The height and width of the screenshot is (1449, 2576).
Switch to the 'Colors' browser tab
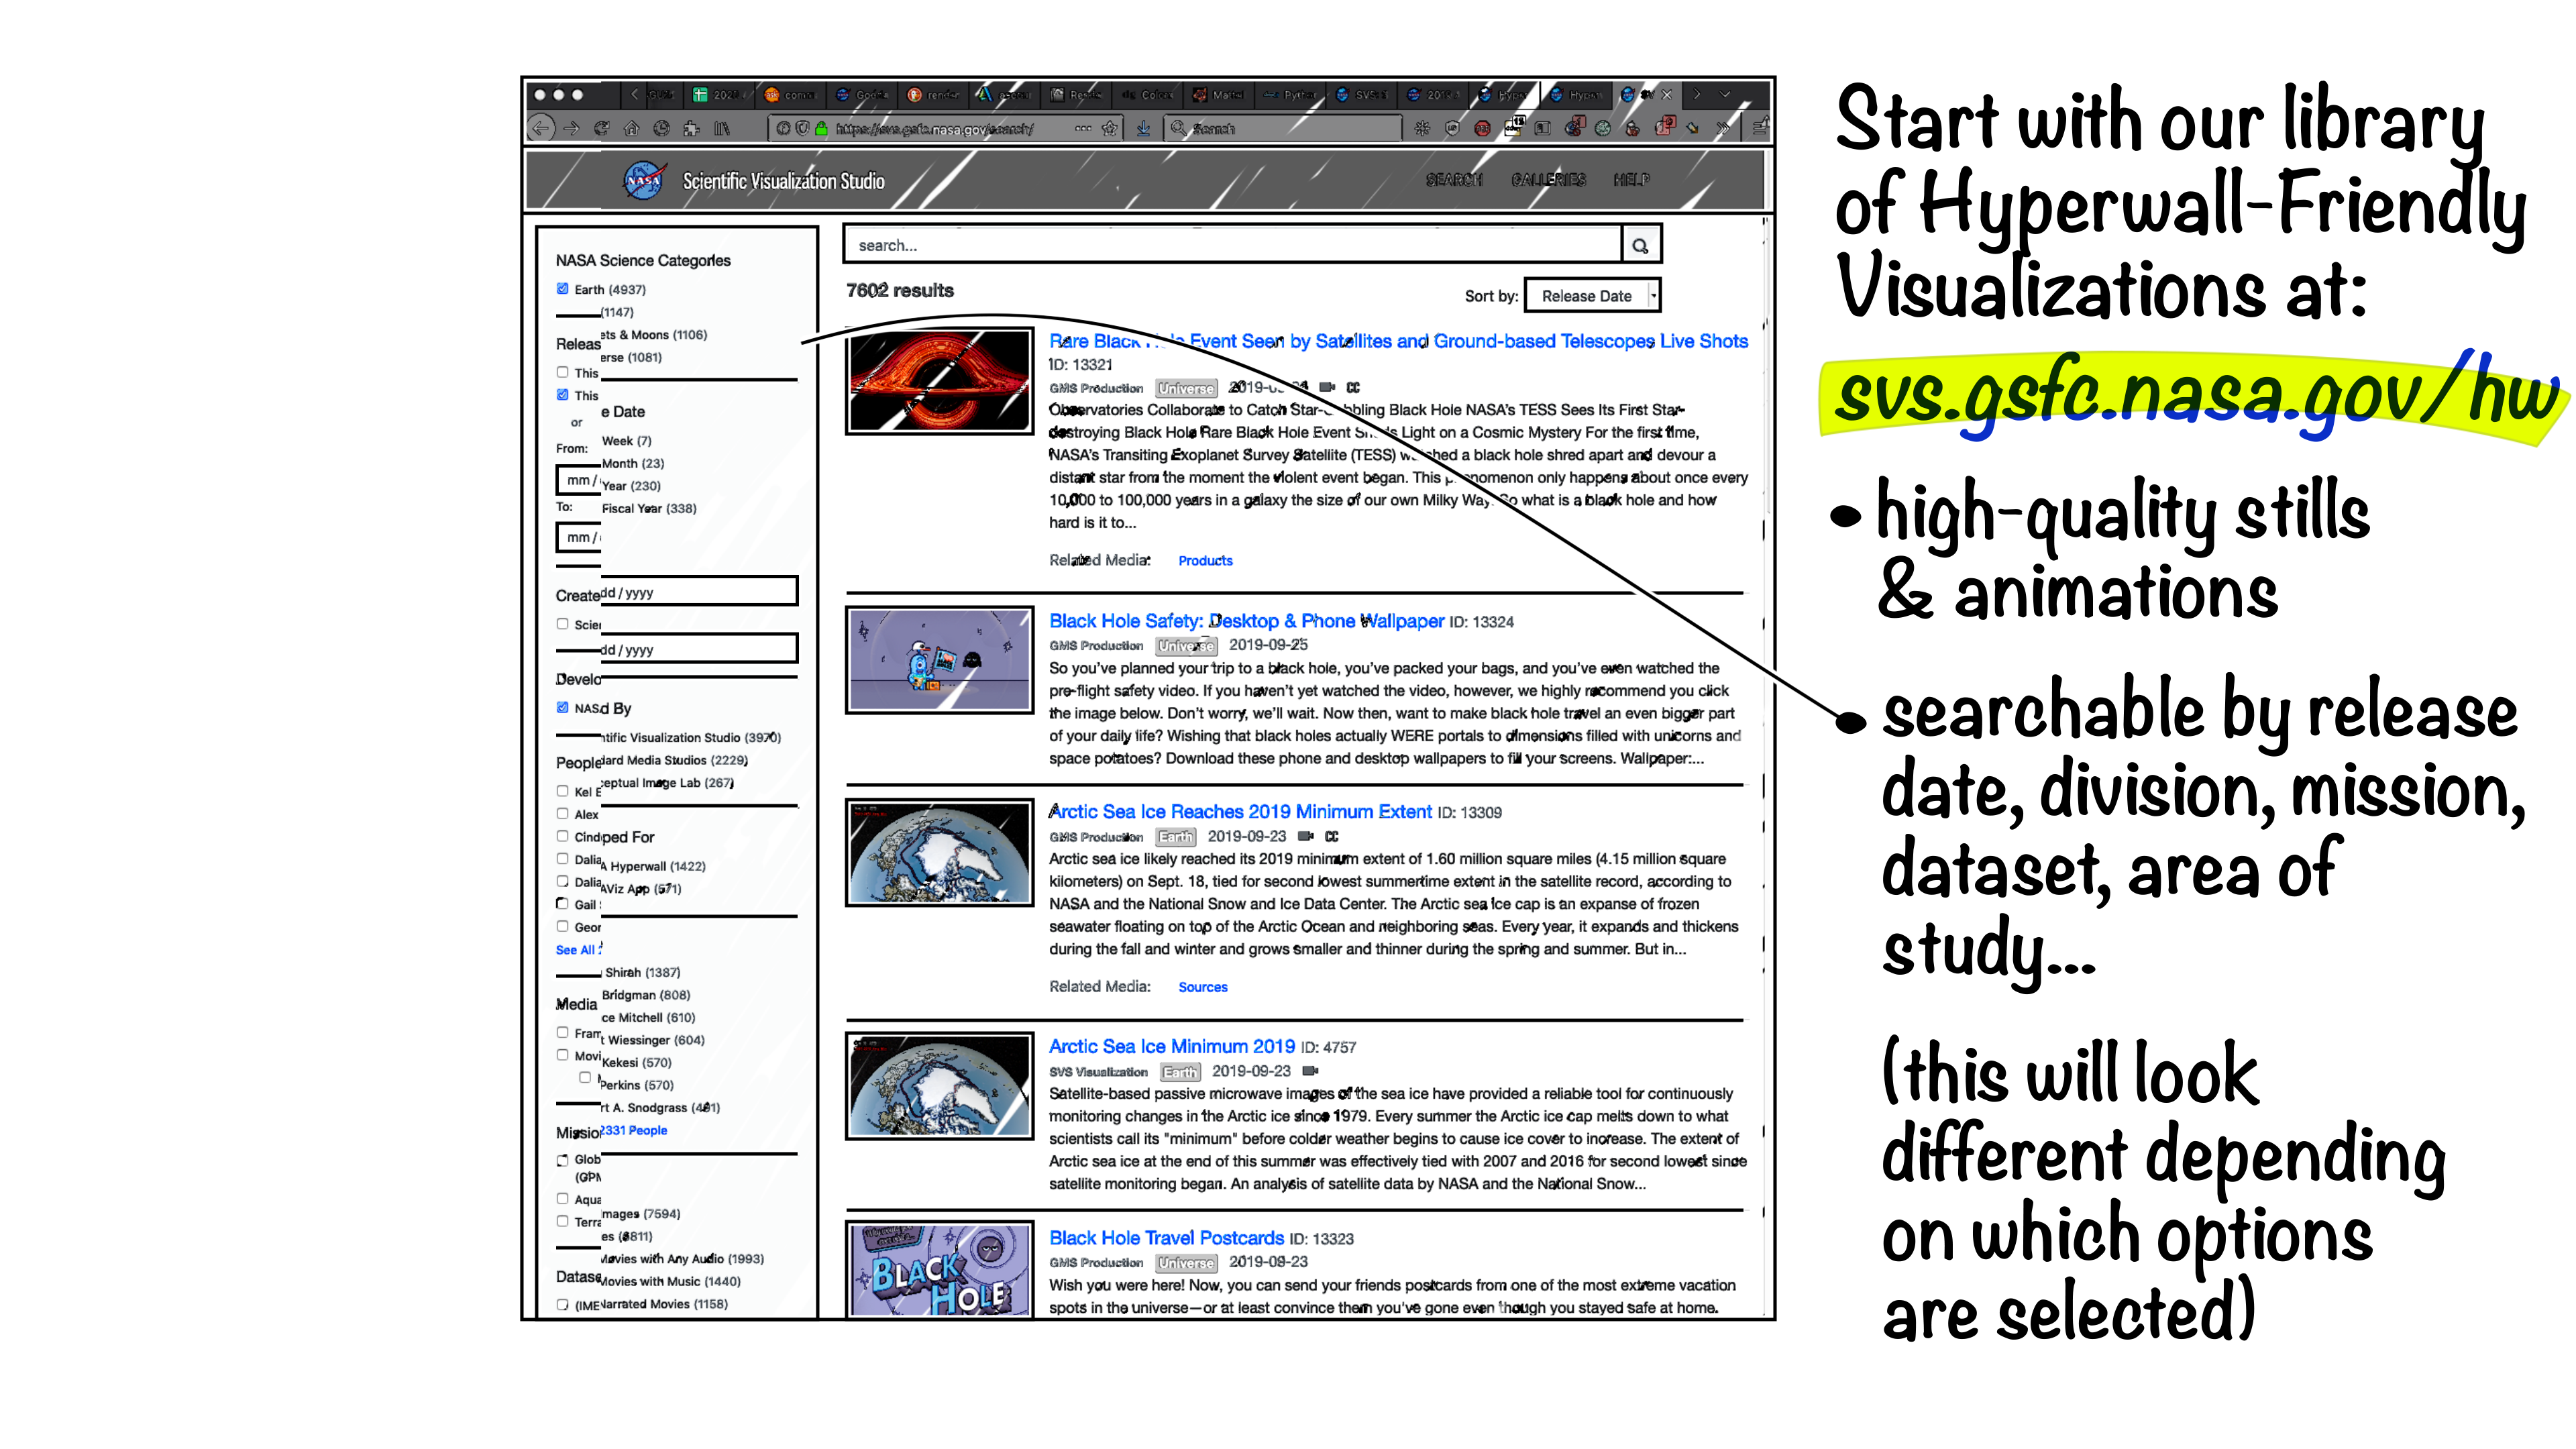pos(1148,95)
